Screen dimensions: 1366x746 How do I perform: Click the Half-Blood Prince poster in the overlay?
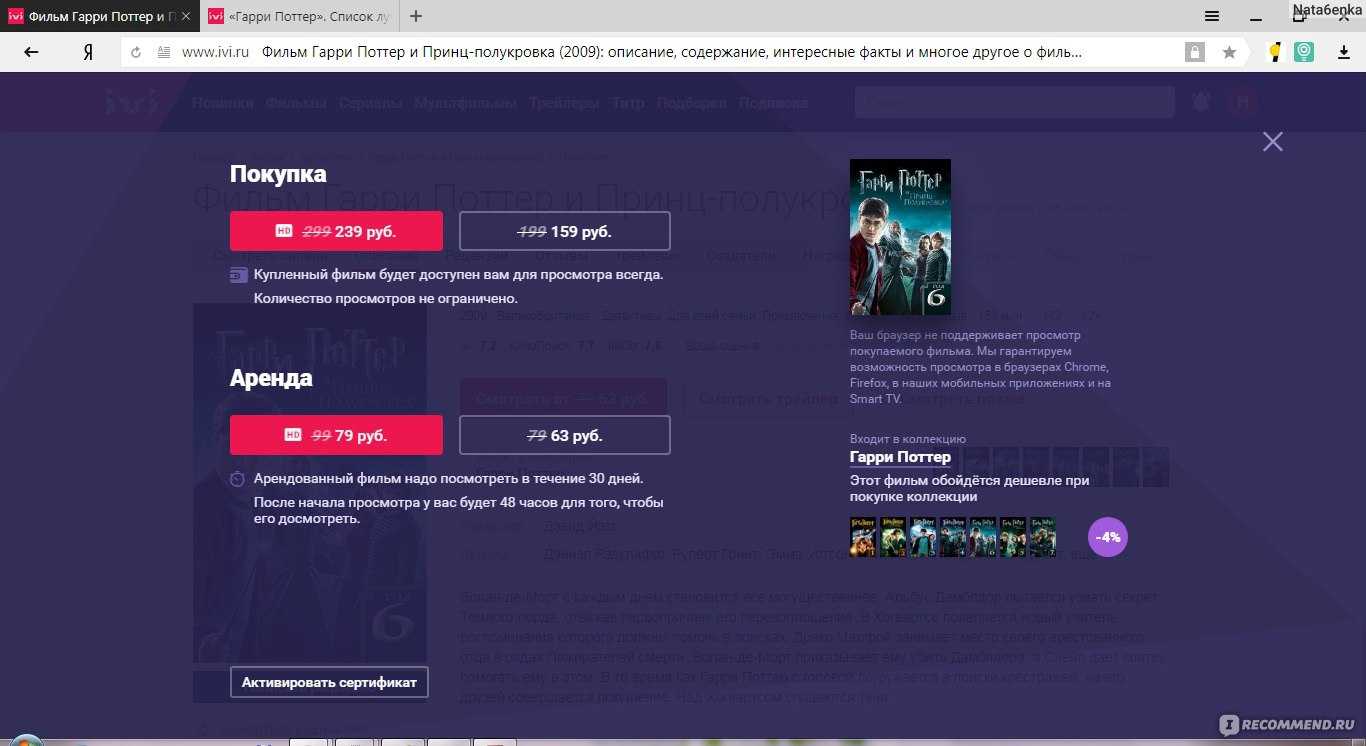[900, 237]
